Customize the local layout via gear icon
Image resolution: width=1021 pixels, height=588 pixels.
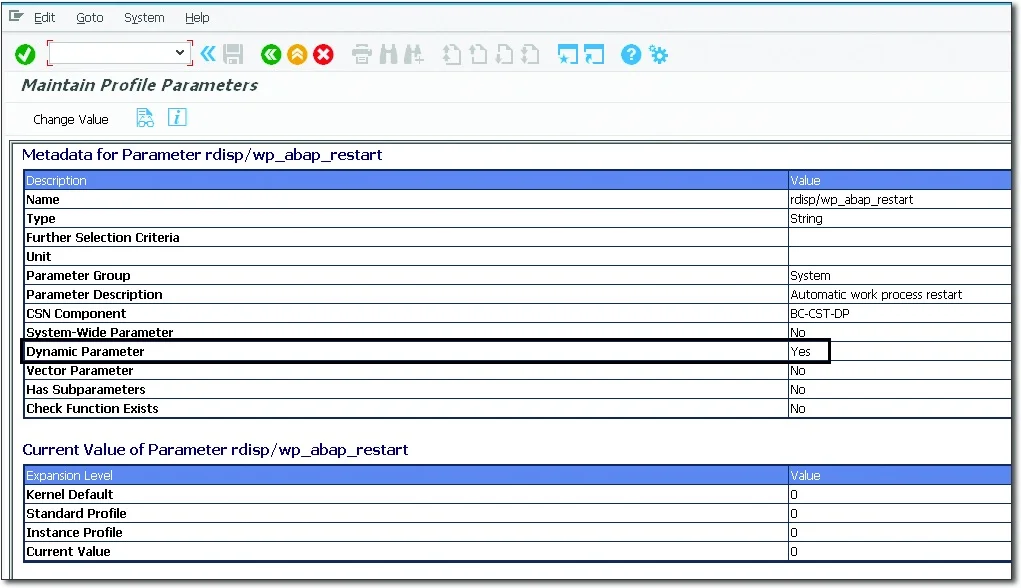pyautogui.click(x=658, y=54)
